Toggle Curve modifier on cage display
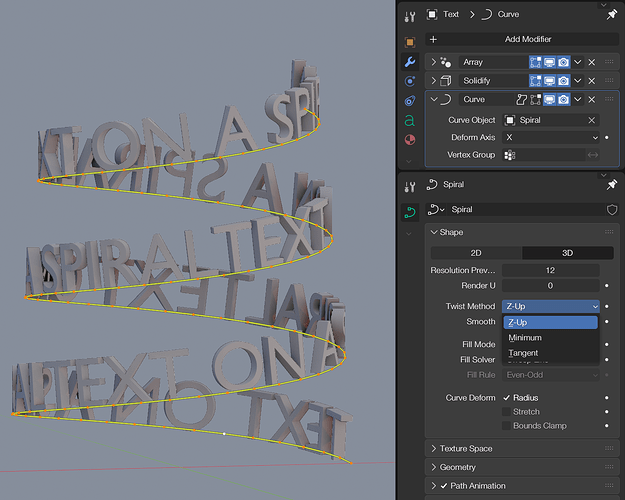The image size is (625, 500). click(x=521, y=100)
